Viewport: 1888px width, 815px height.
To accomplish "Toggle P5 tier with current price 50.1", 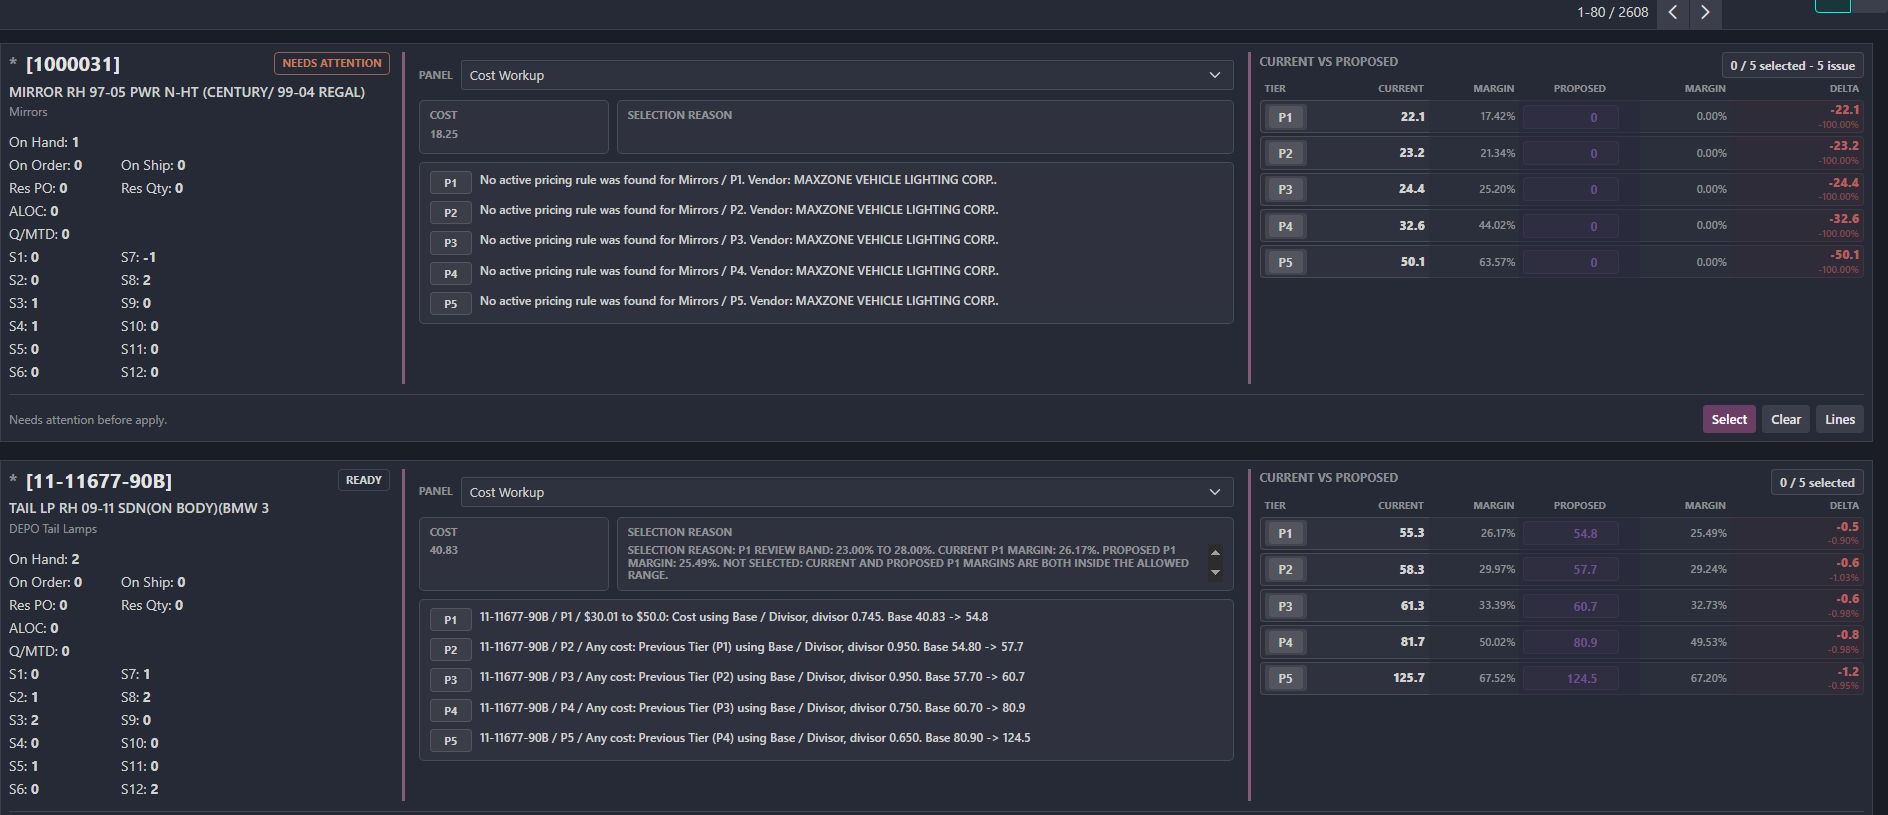I will (1285, 262).
